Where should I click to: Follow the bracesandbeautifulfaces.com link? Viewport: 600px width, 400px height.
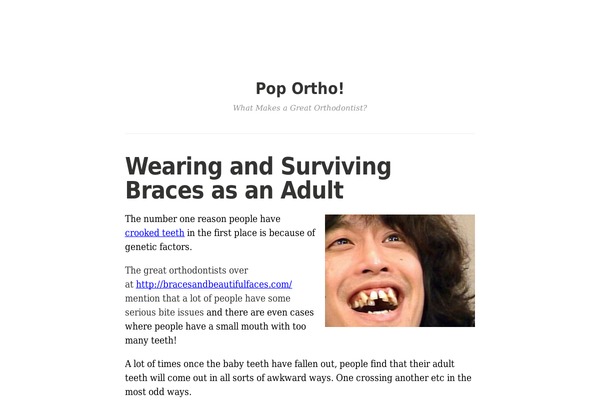(214, 284)
